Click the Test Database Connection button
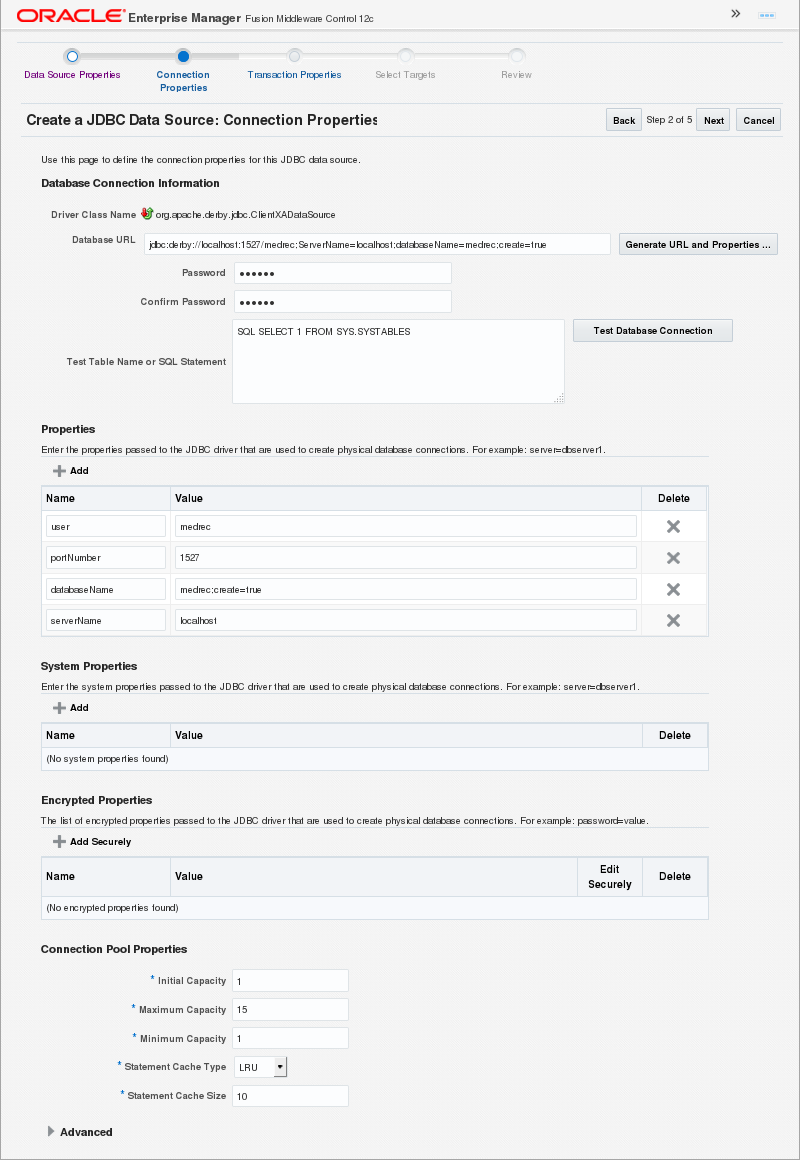 652,331
